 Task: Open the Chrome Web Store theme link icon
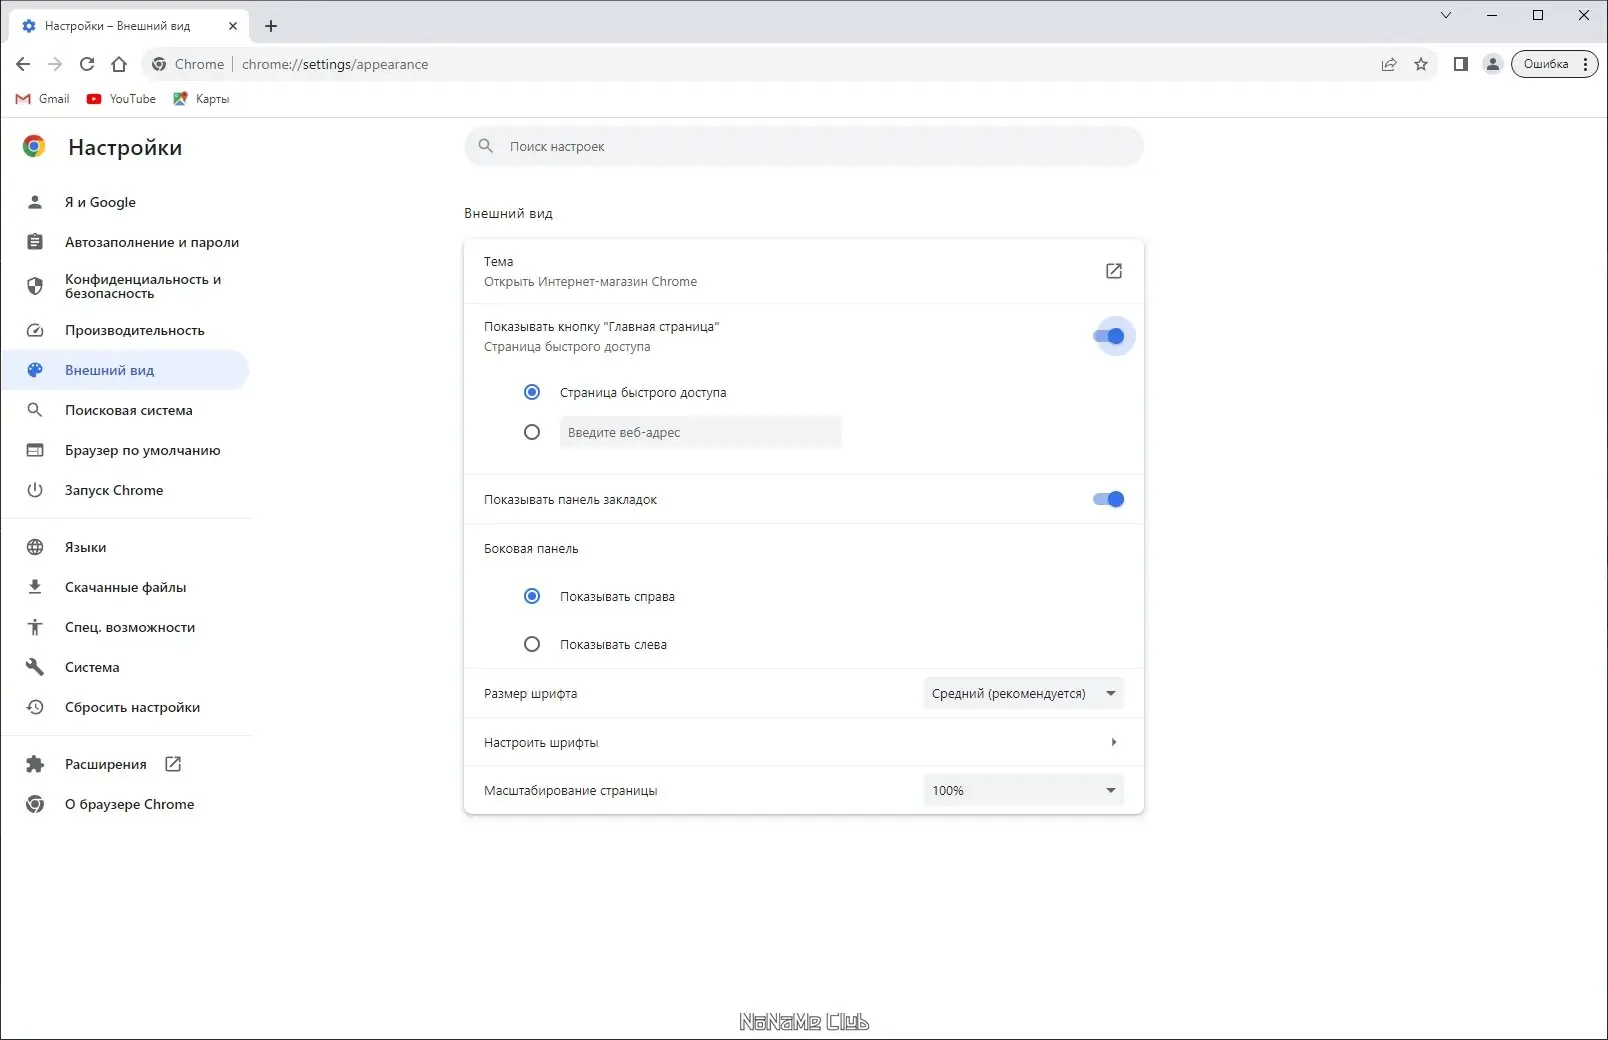point(1113,271)
